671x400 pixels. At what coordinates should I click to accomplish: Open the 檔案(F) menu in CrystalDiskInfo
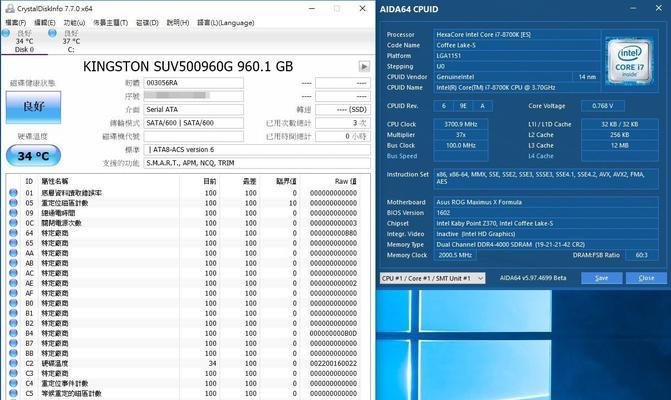point(16,23)
